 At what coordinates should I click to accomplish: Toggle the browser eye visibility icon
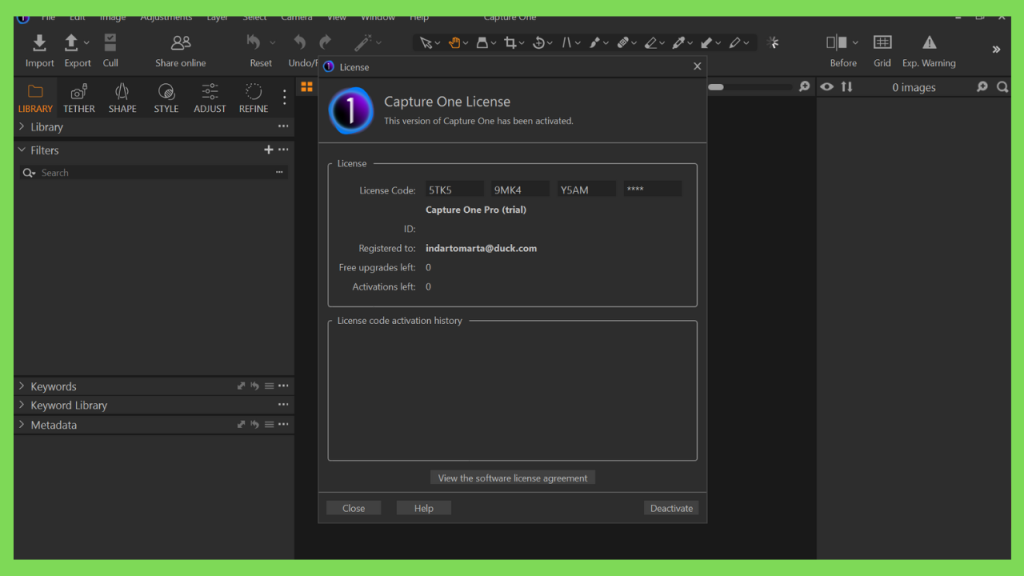[x=827, y=87]
